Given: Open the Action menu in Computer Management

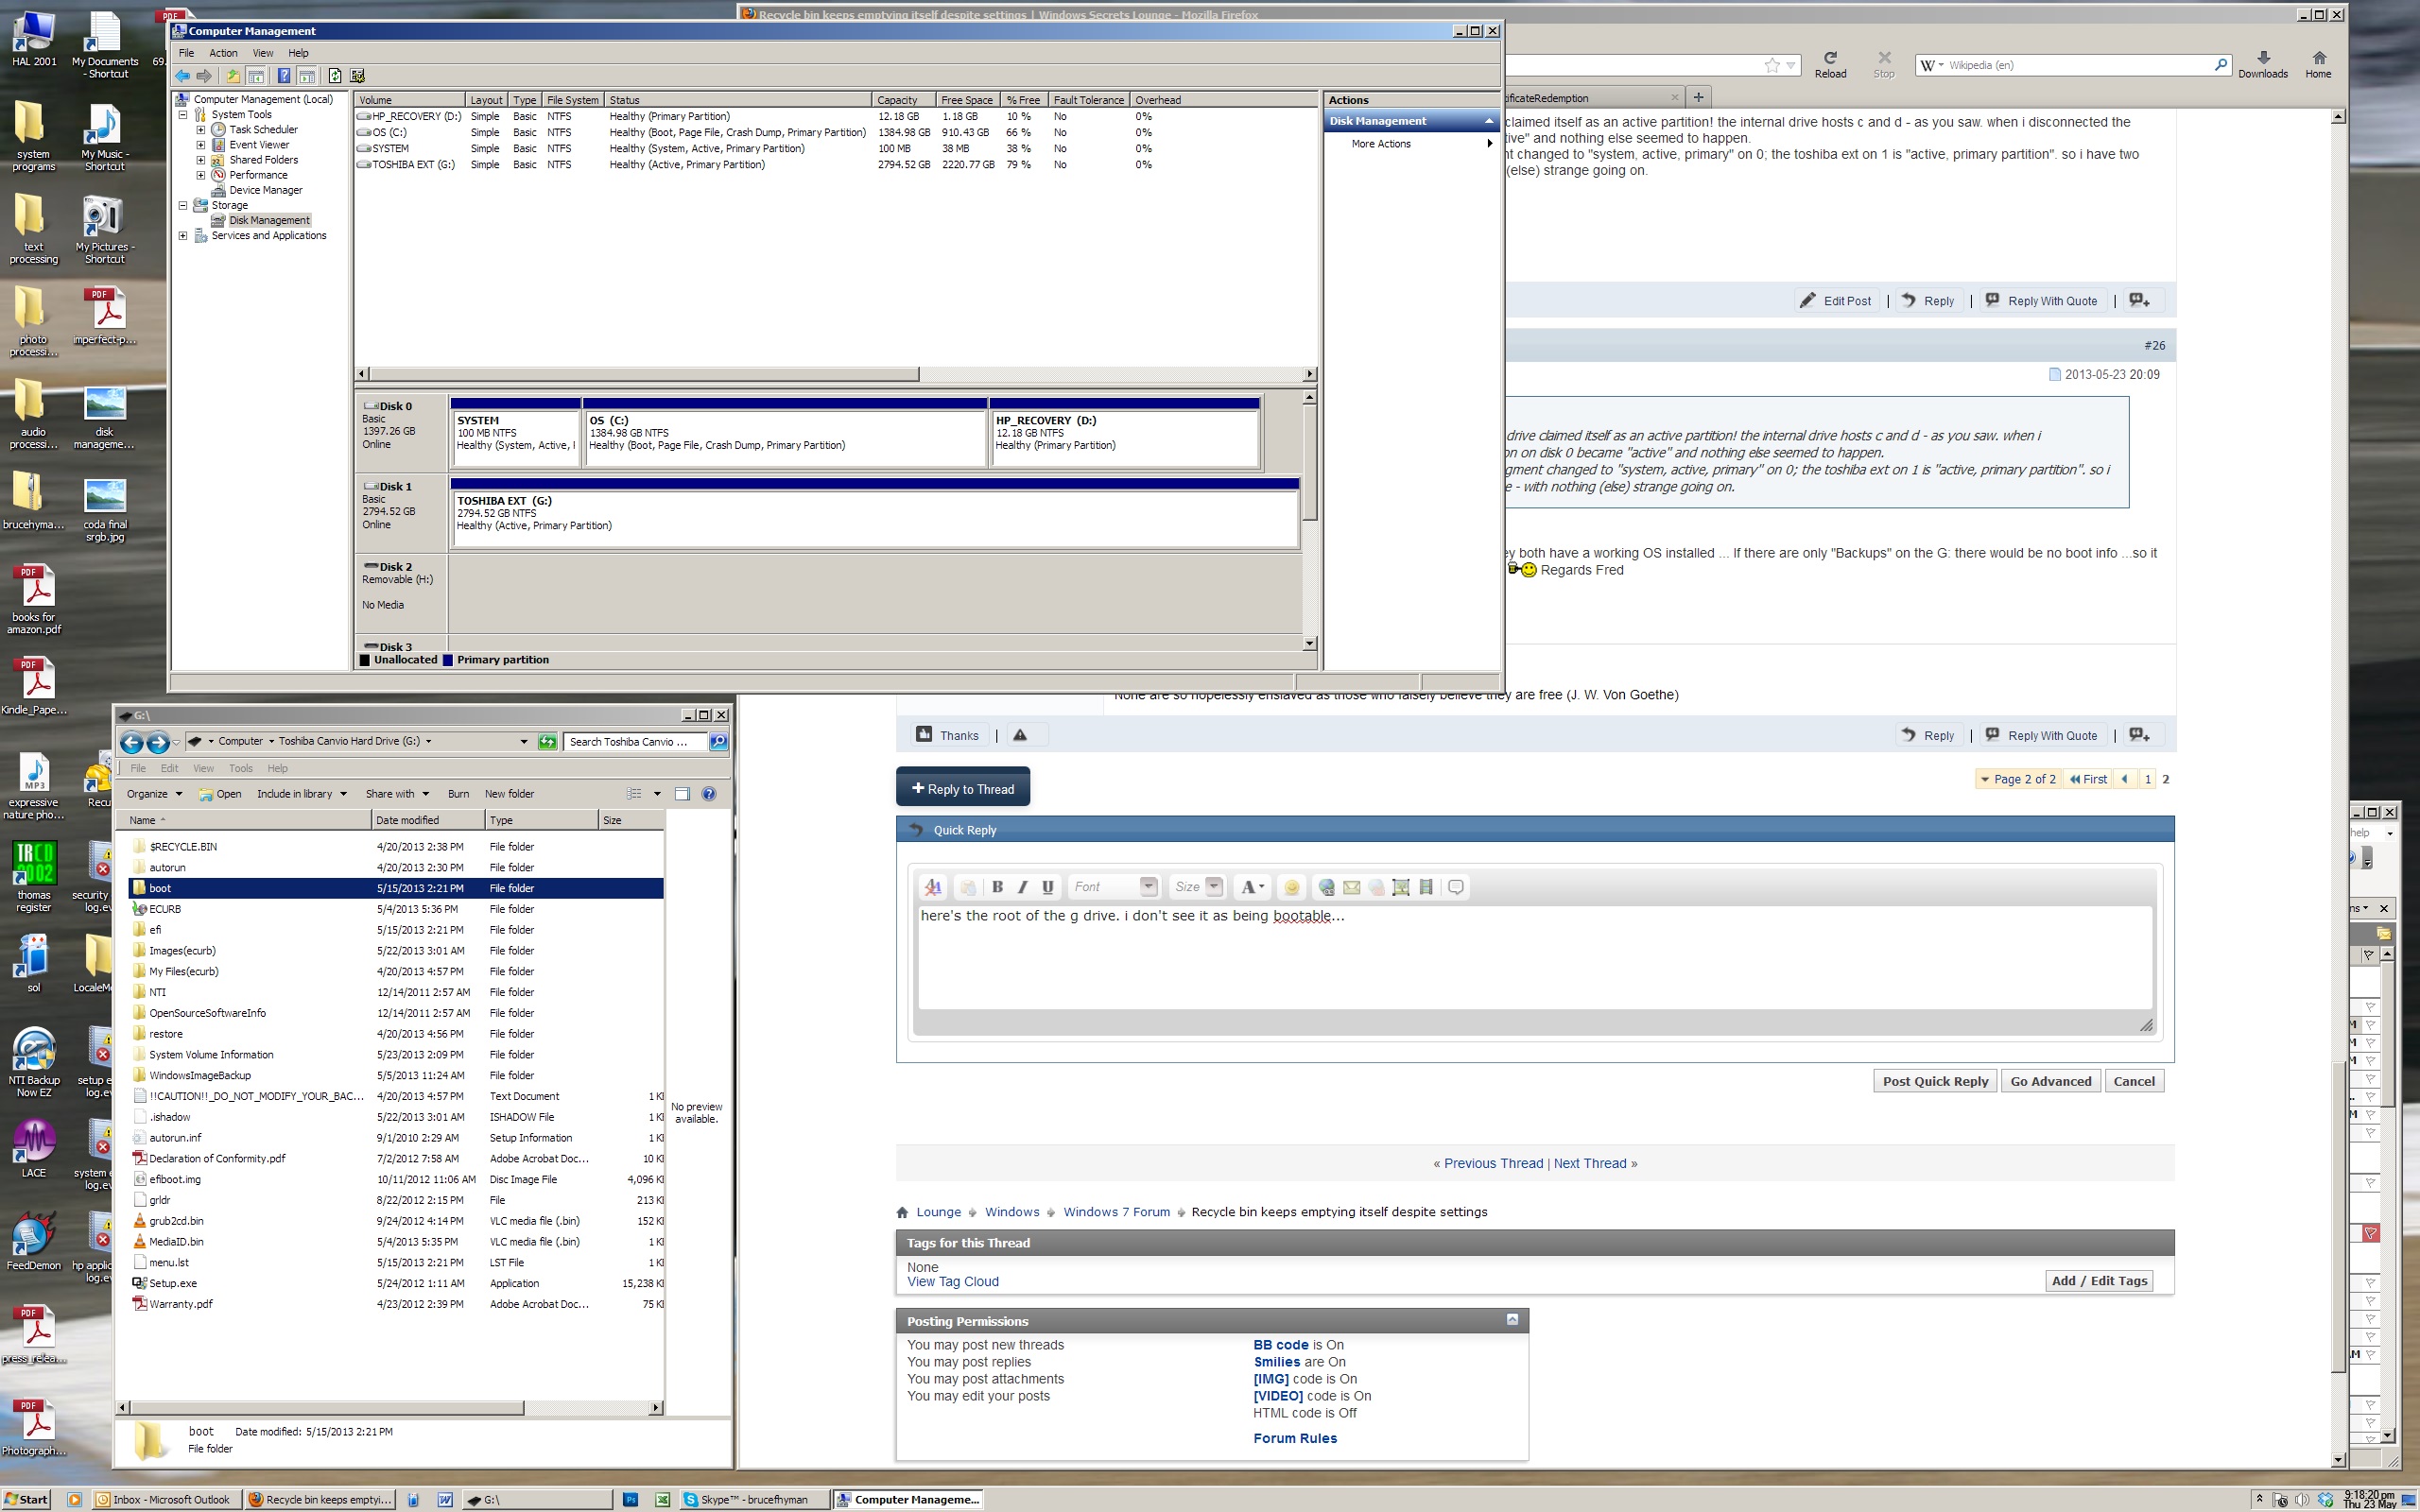Looking at the screenshot, I should click(222, 53).
